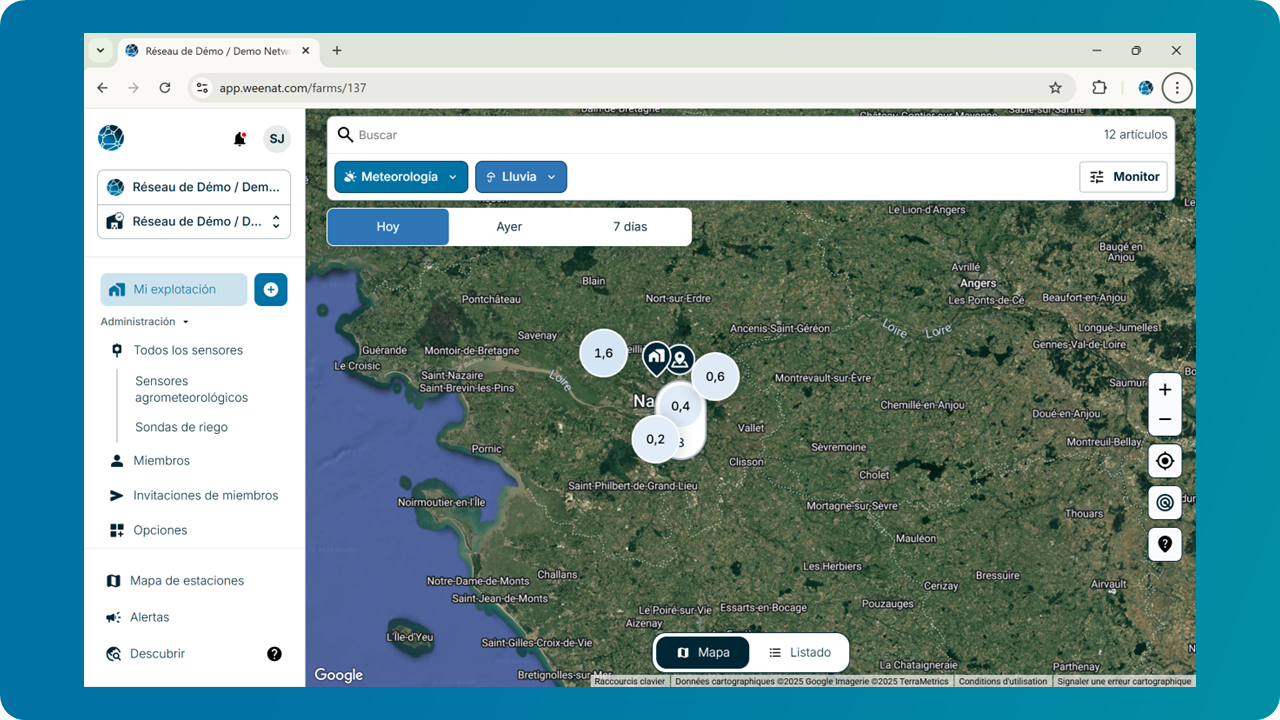
Task: Select the Ayer time period
Action: coord(509,227)
